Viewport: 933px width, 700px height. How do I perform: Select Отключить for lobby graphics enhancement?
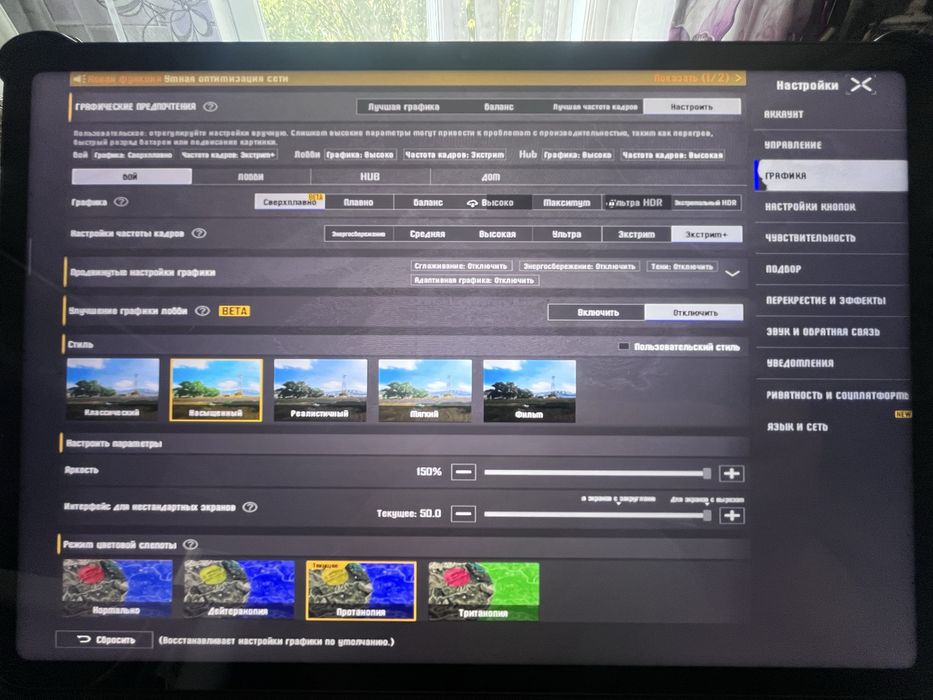tap(694, 312)
